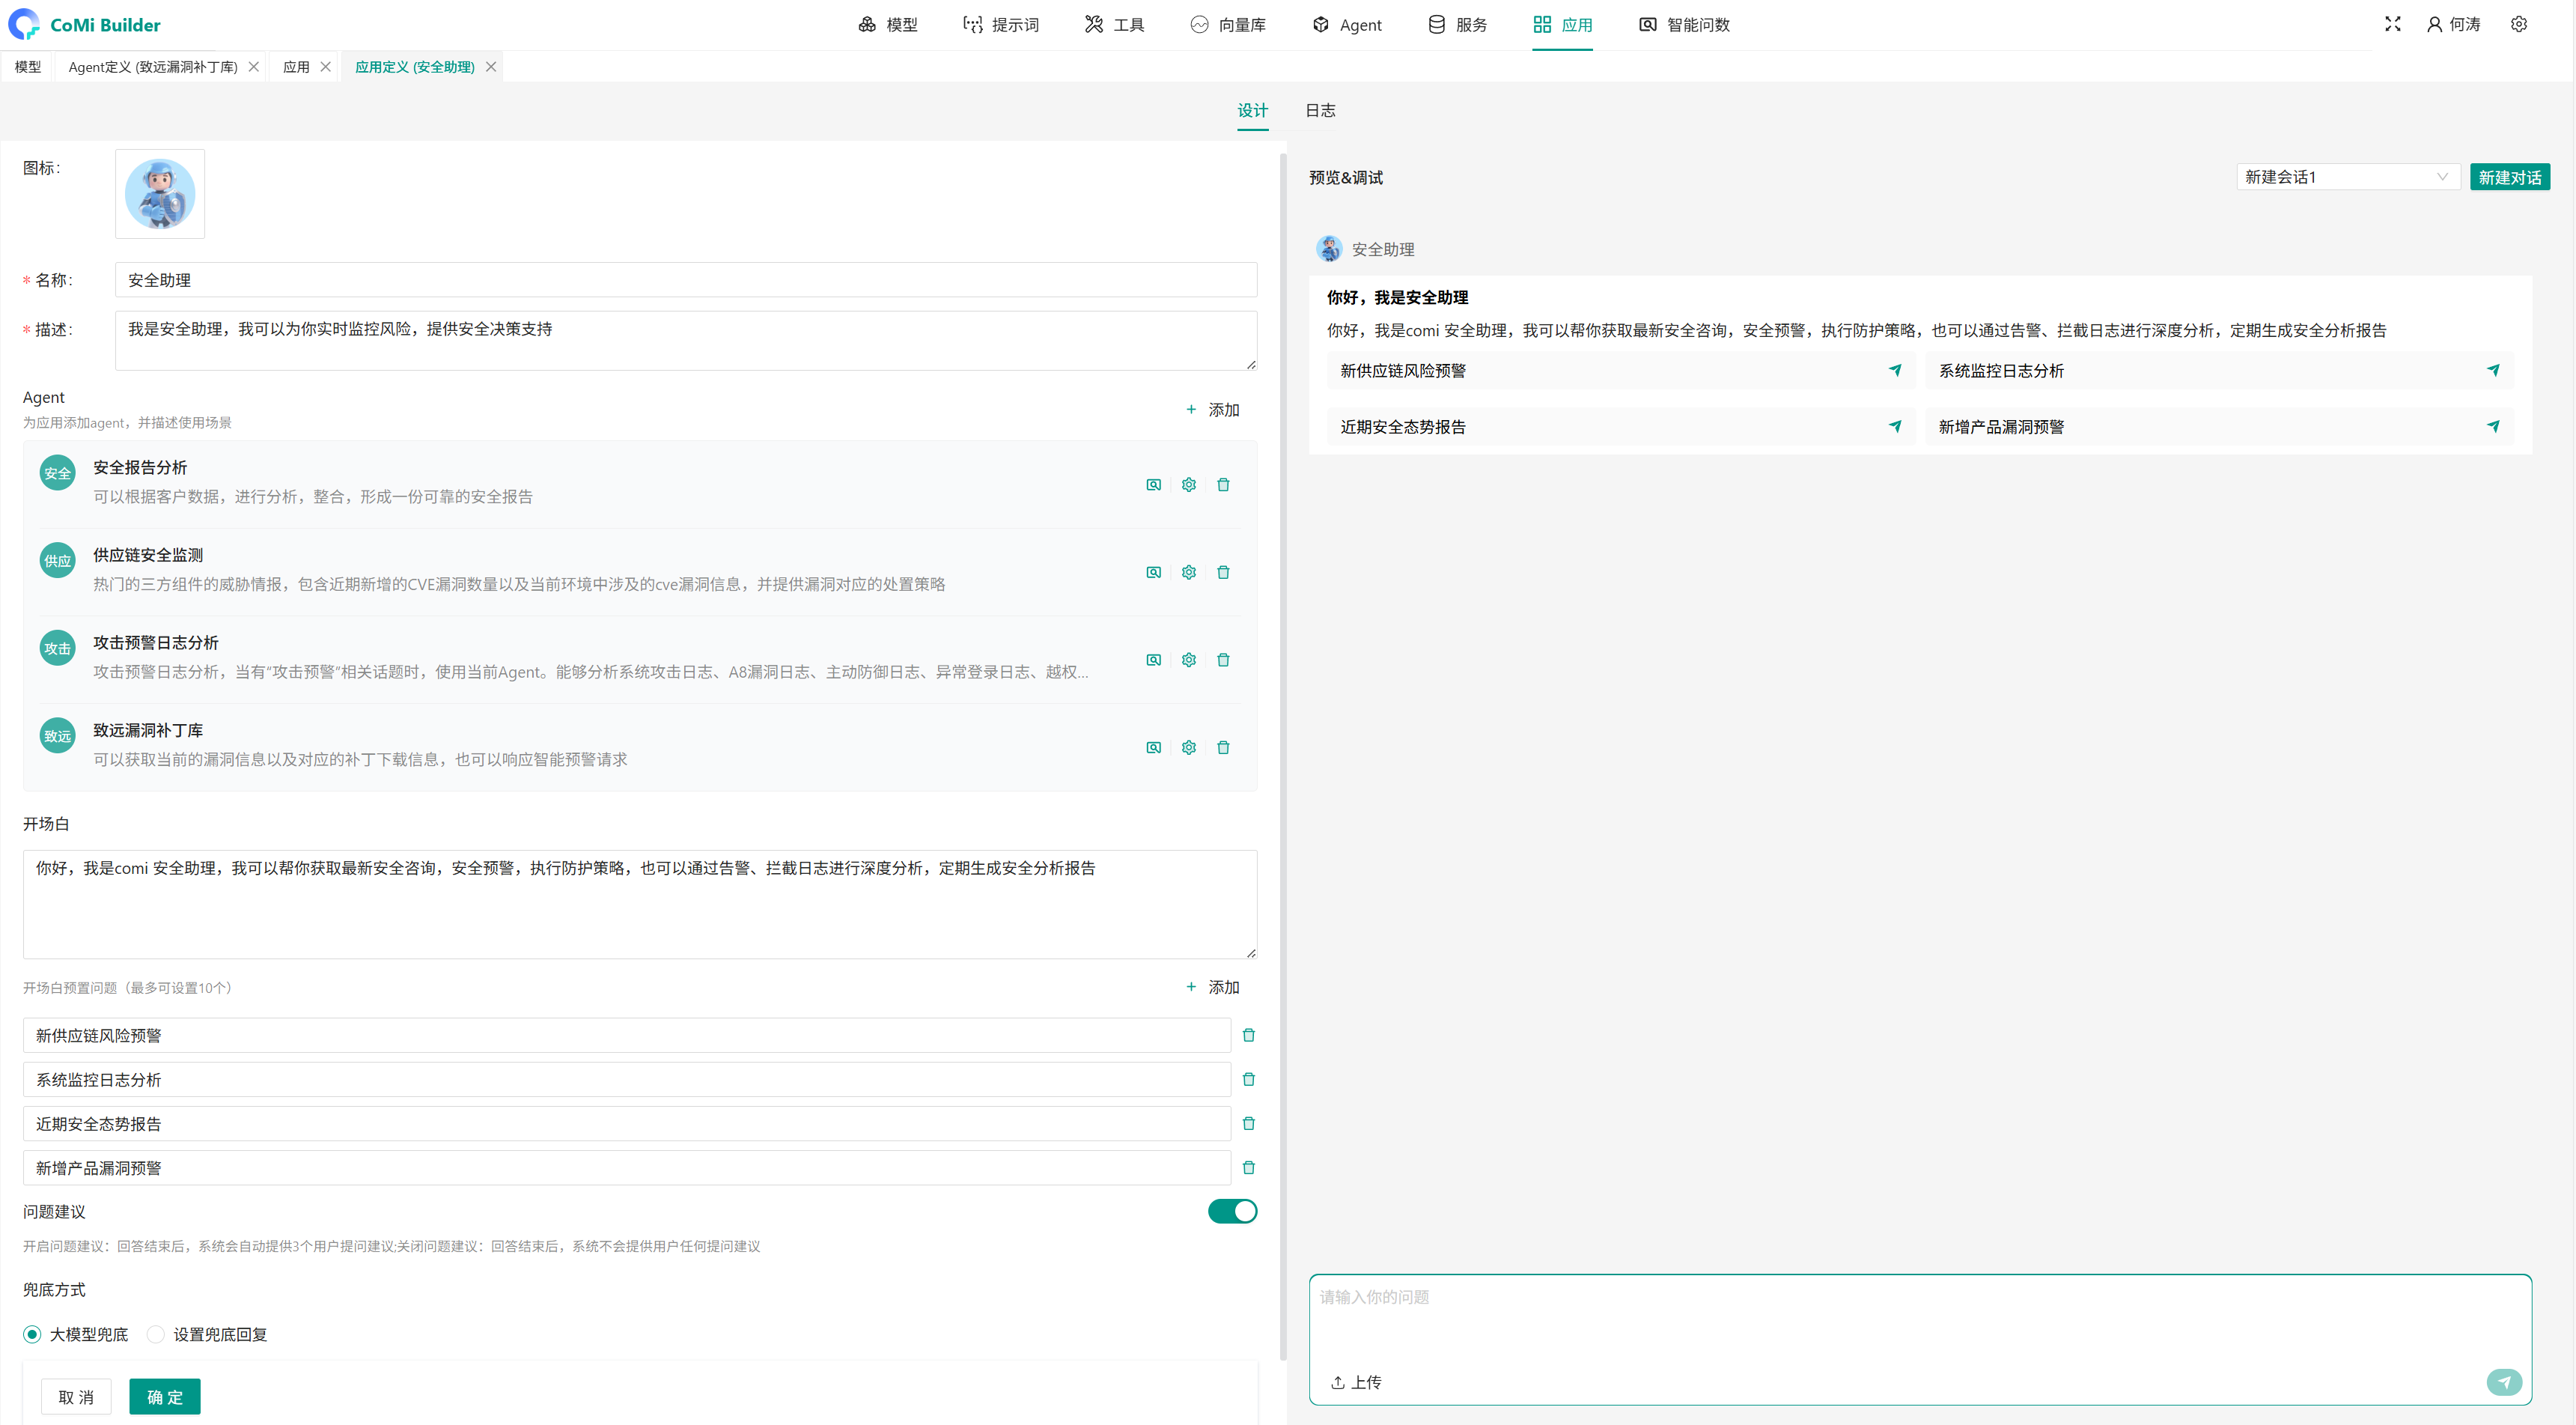
Task: Click 添加 to add preset question
Action: coord(1212,988)
